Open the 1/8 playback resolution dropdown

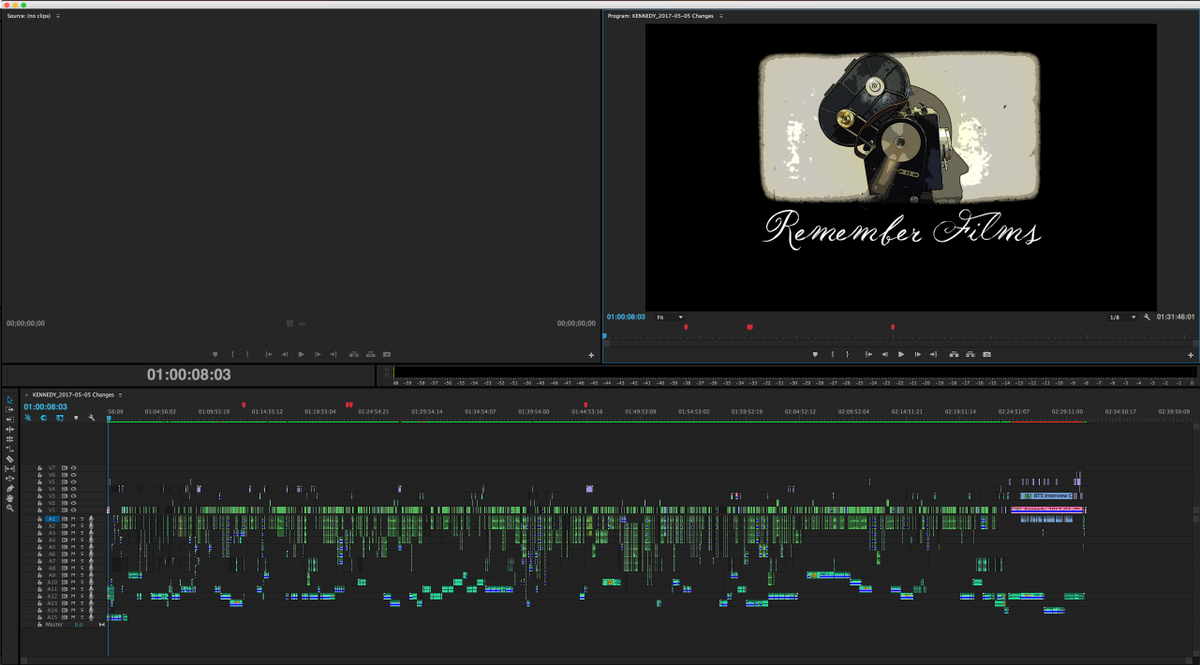pos(1122,317)
